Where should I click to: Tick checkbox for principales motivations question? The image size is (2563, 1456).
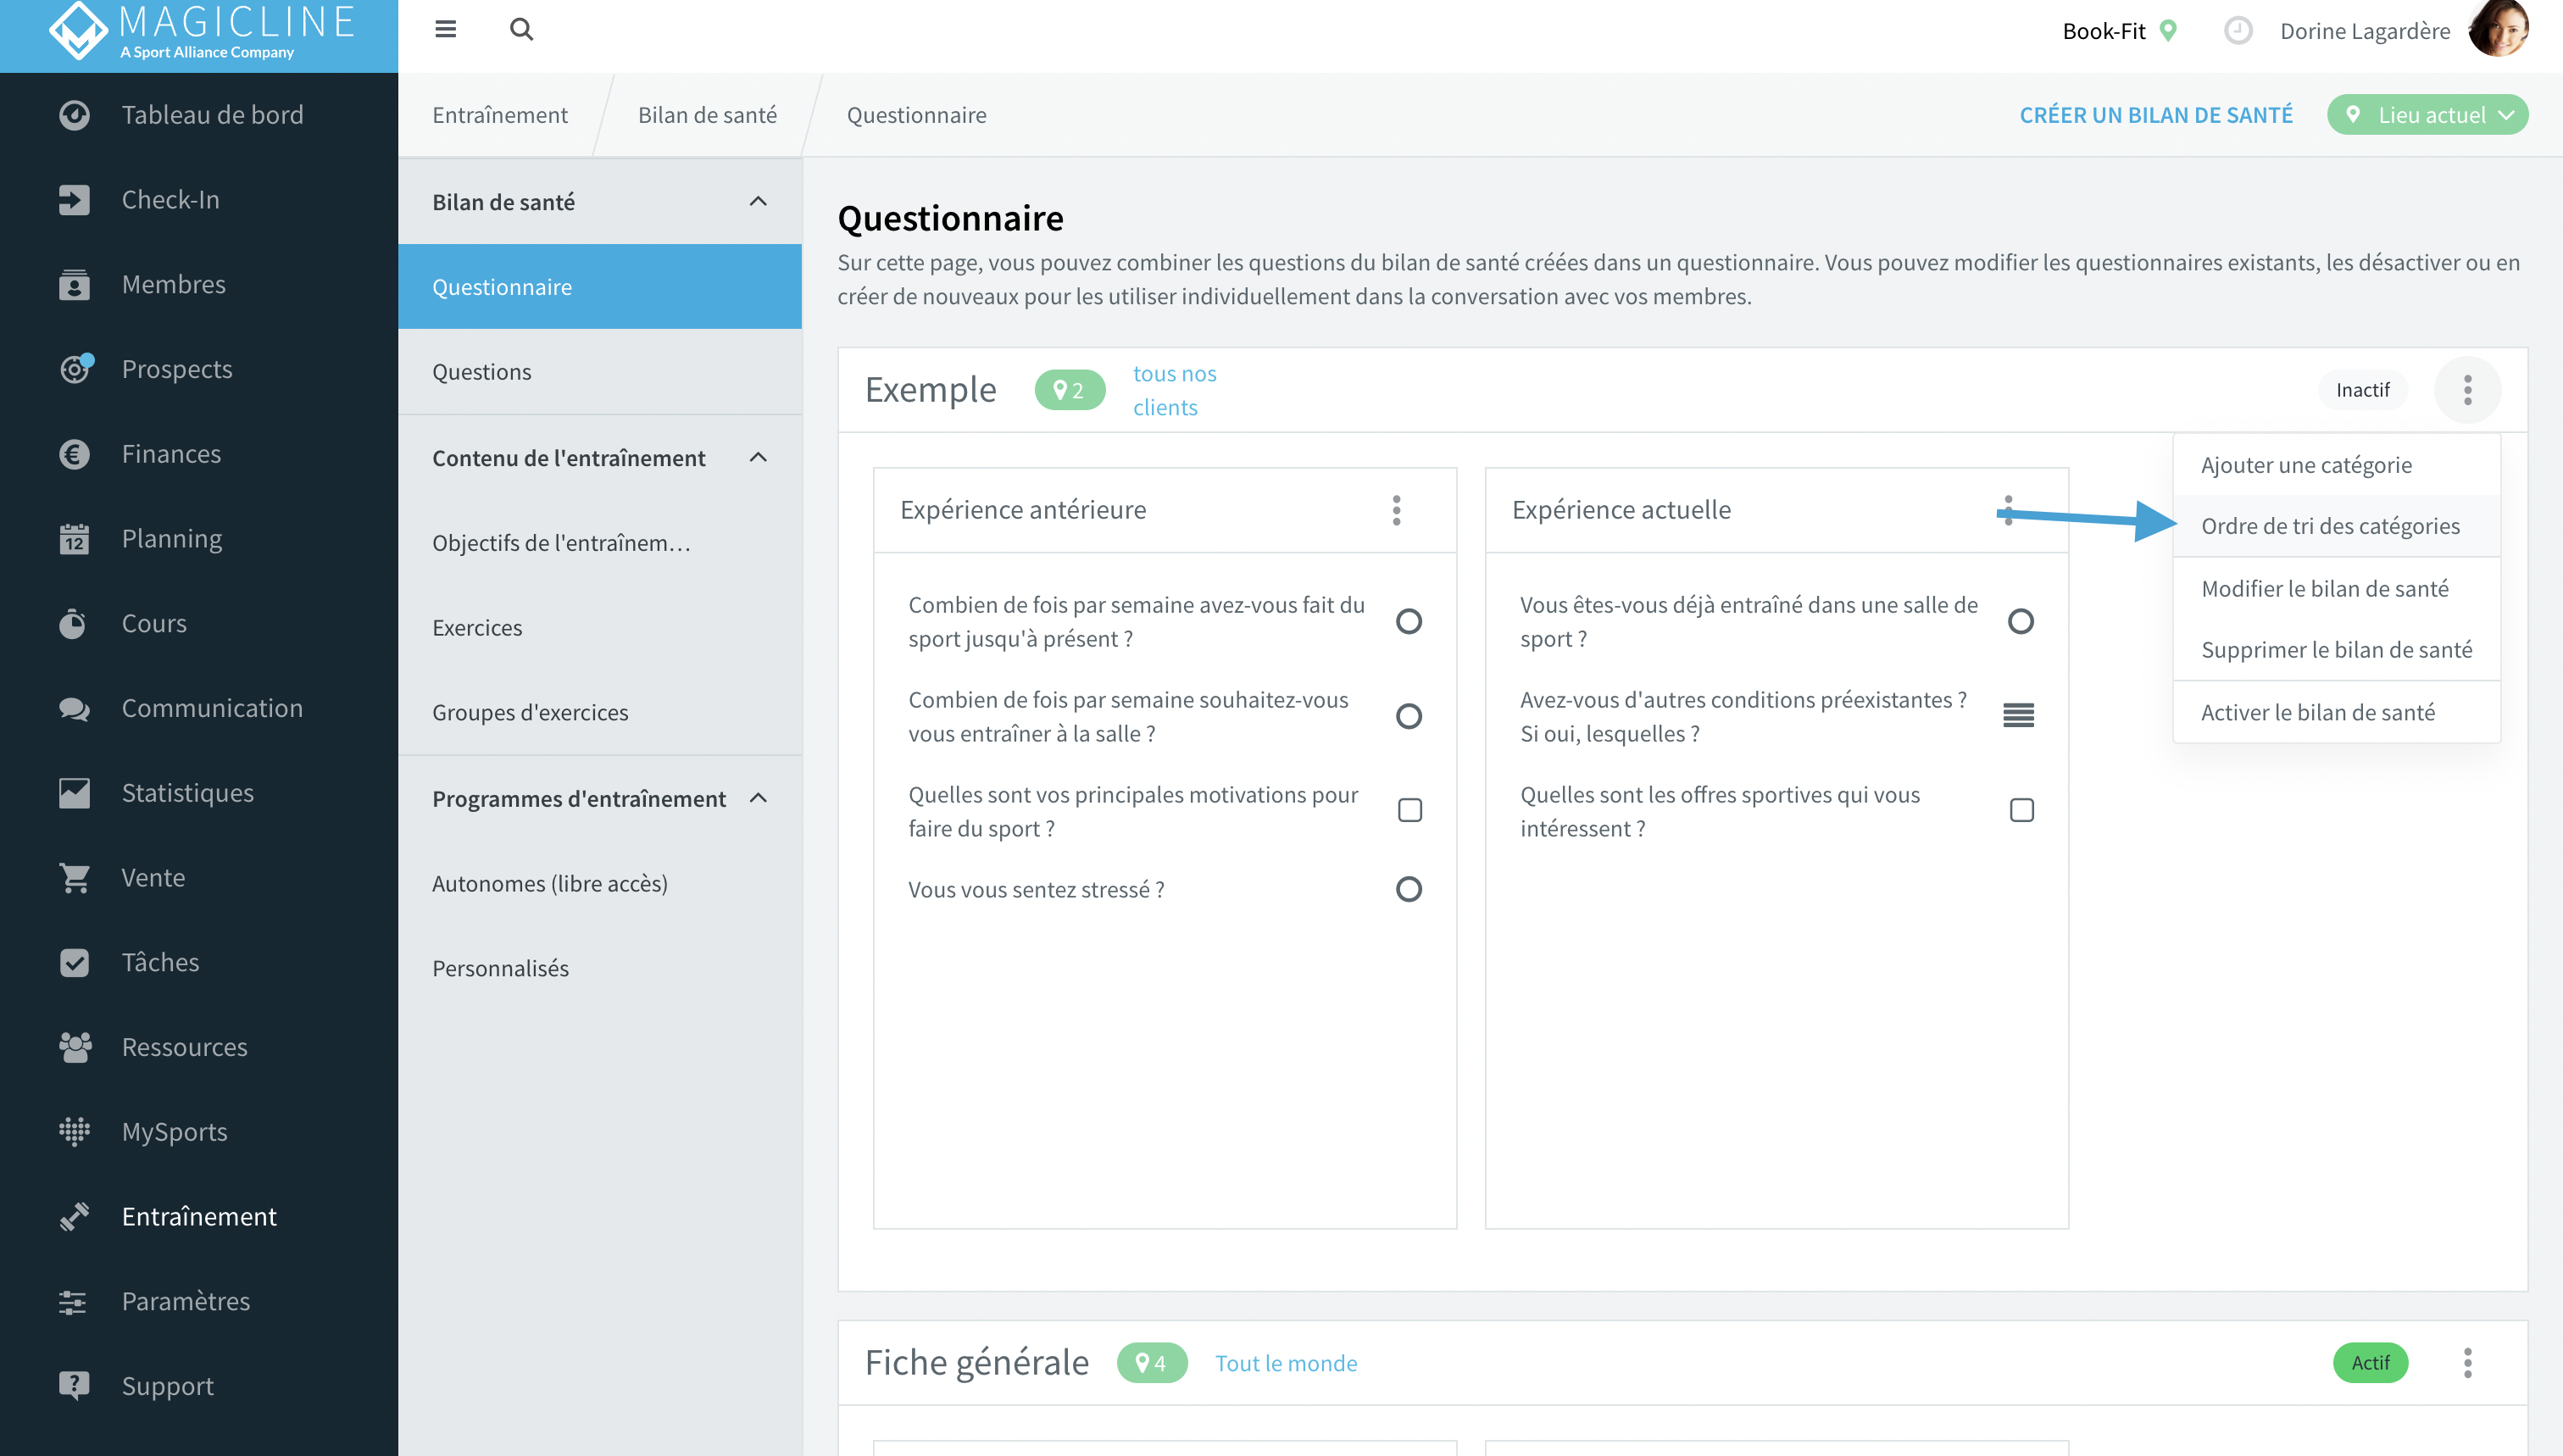[x=1409, y=810]
